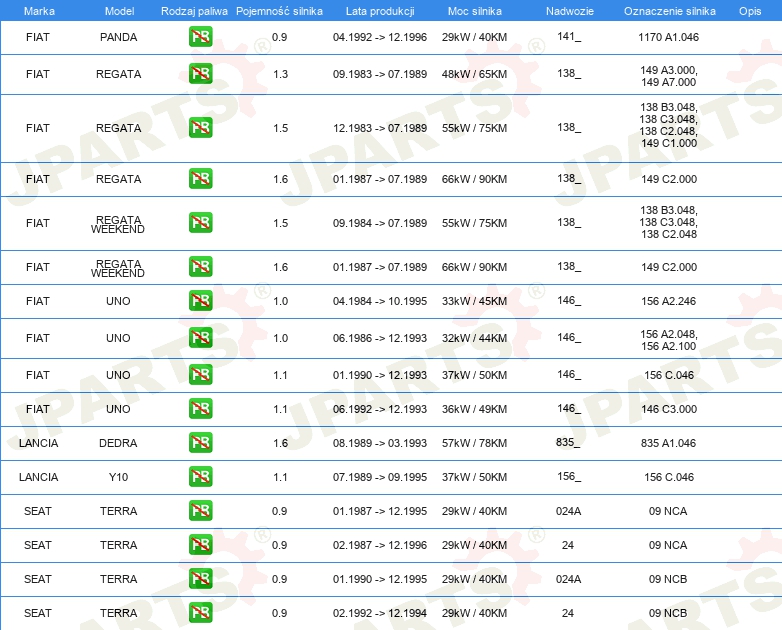Click fuel icon in Terra 02.1992 row
782x630 pixels.
tap(200, 613)
